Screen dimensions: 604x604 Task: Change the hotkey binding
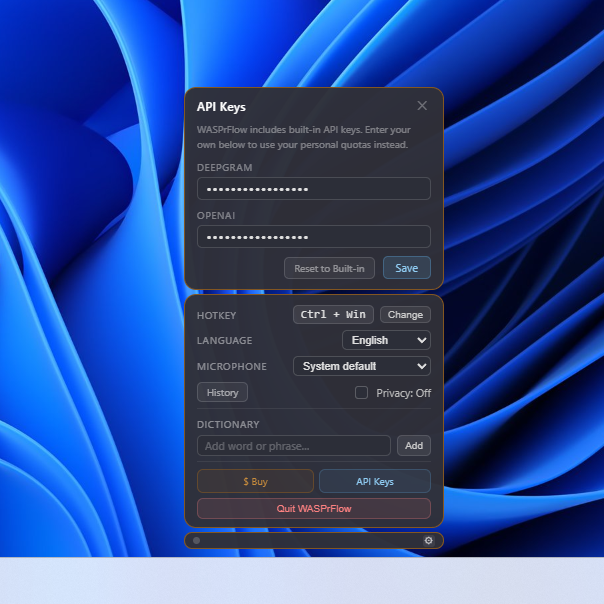(x=405, y=315)
